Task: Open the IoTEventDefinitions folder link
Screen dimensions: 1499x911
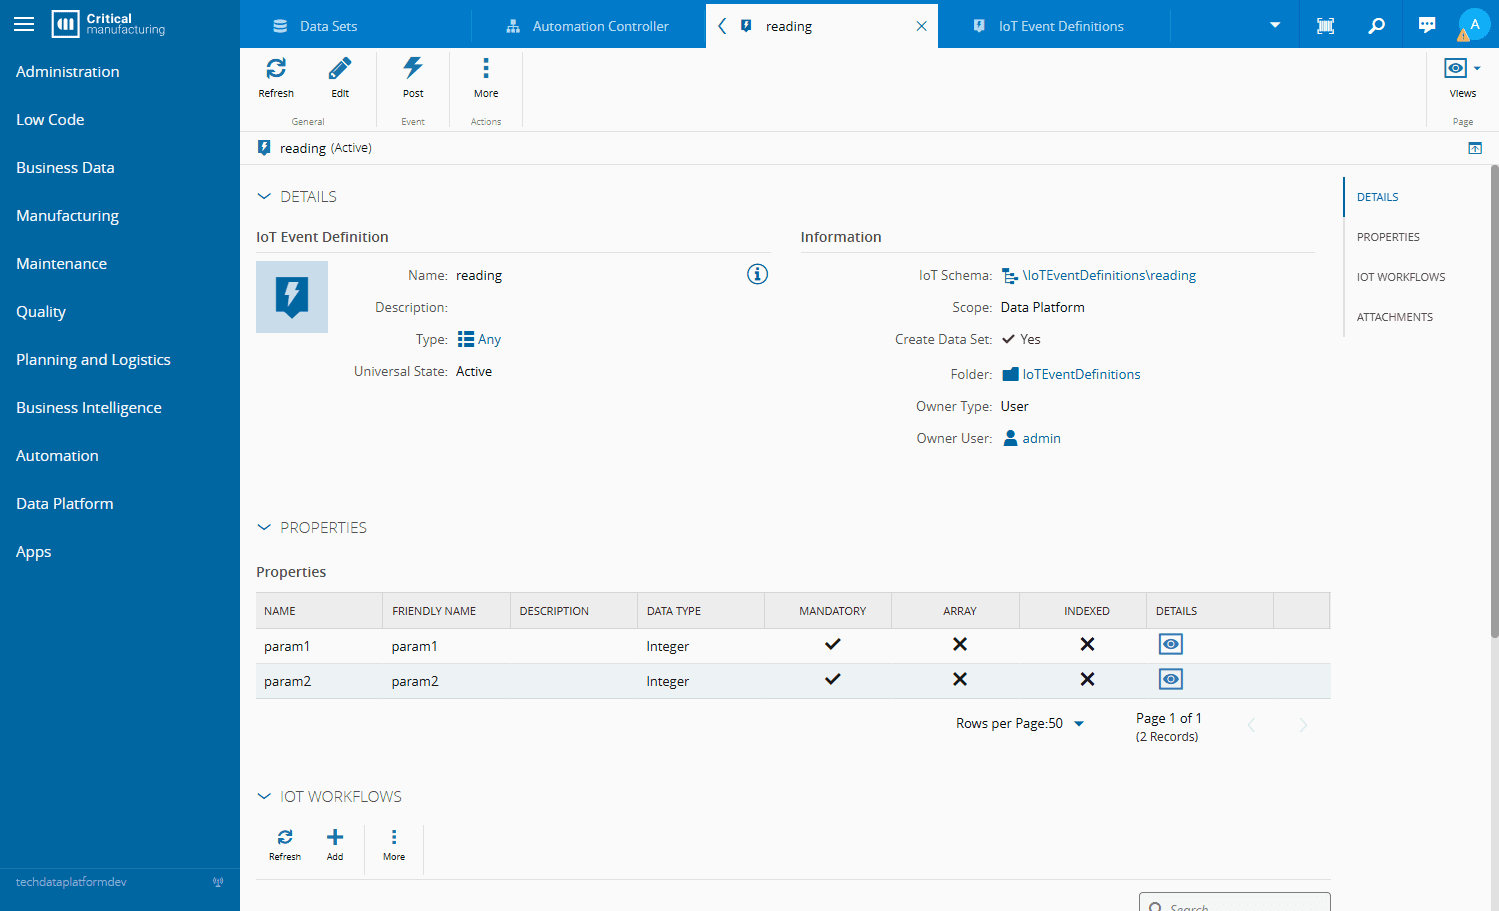Action: coord(1080,375)
